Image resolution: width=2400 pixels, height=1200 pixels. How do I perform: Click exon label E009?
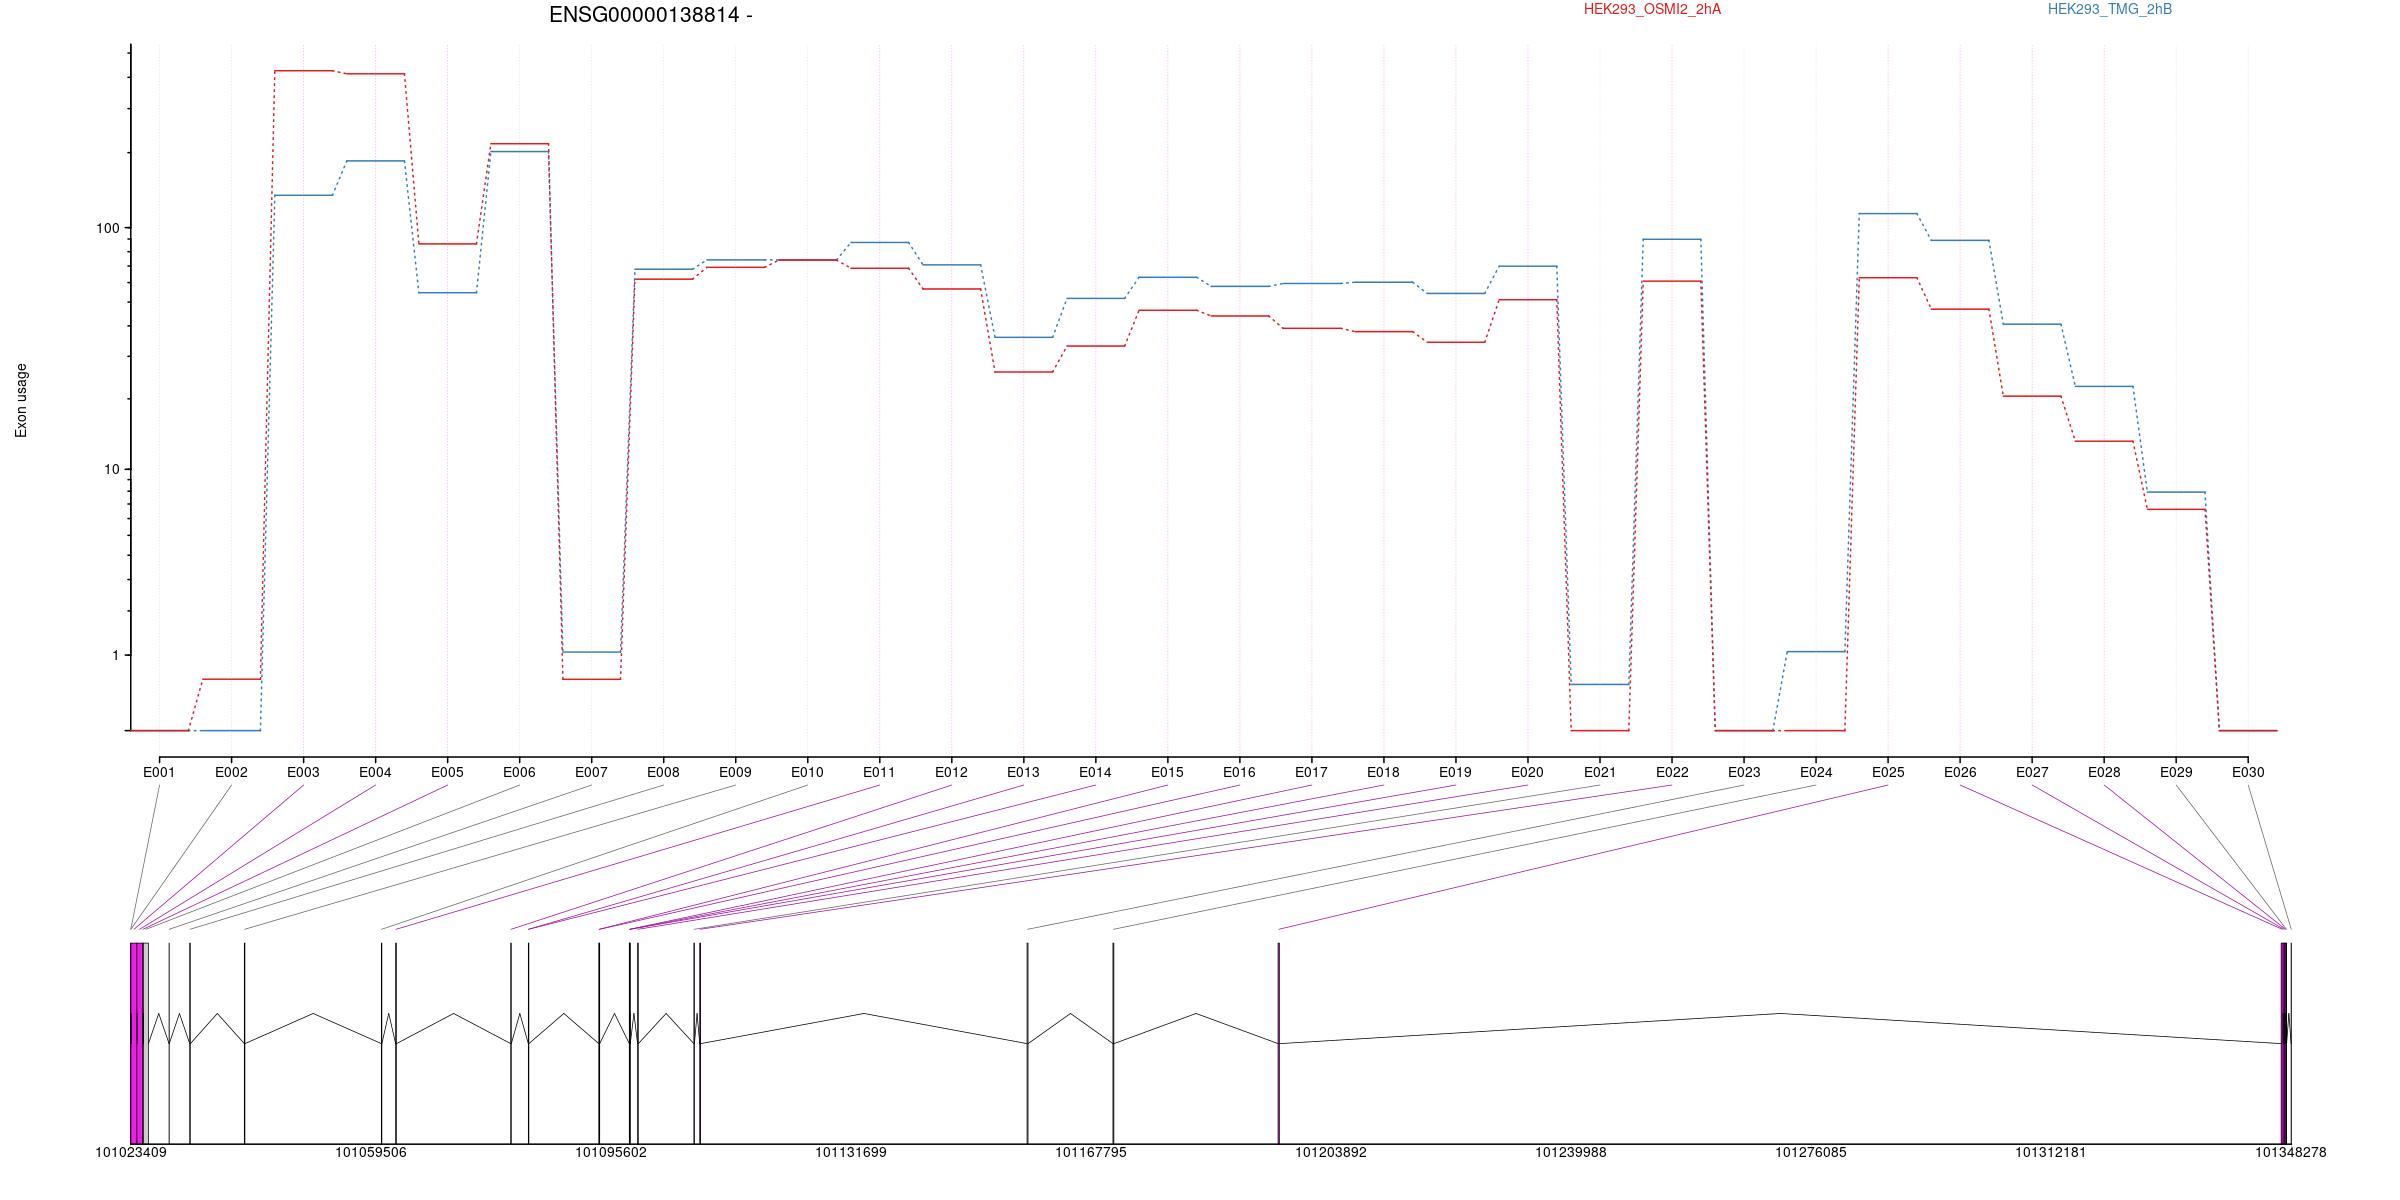point(735,772)
